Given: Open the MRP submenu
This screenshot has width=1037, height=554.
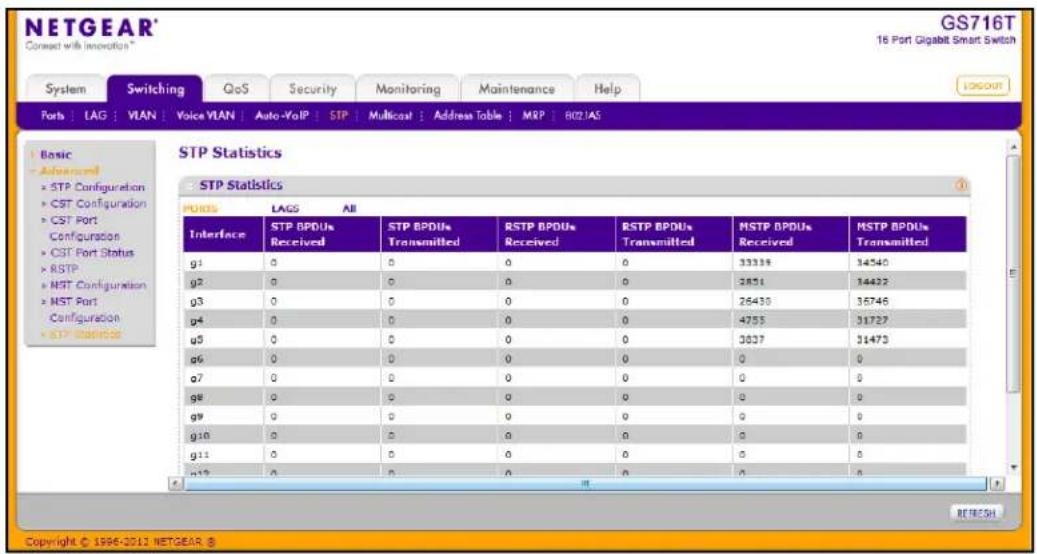Looking at the screenshot, I should 534,115.
